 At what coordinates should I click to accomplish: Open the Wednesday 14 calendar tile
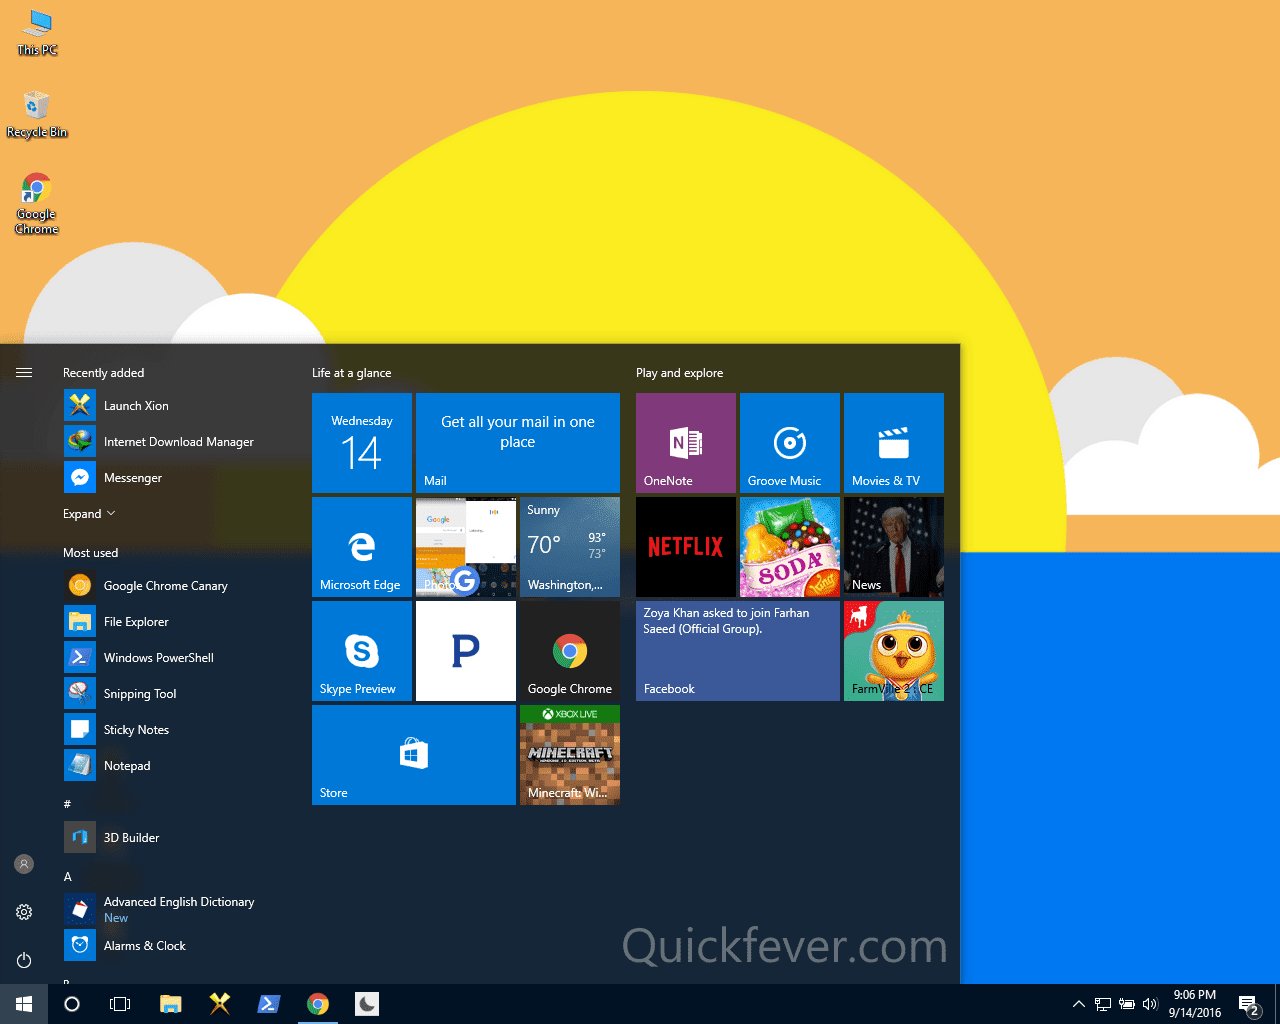click(x=362, y=443)
